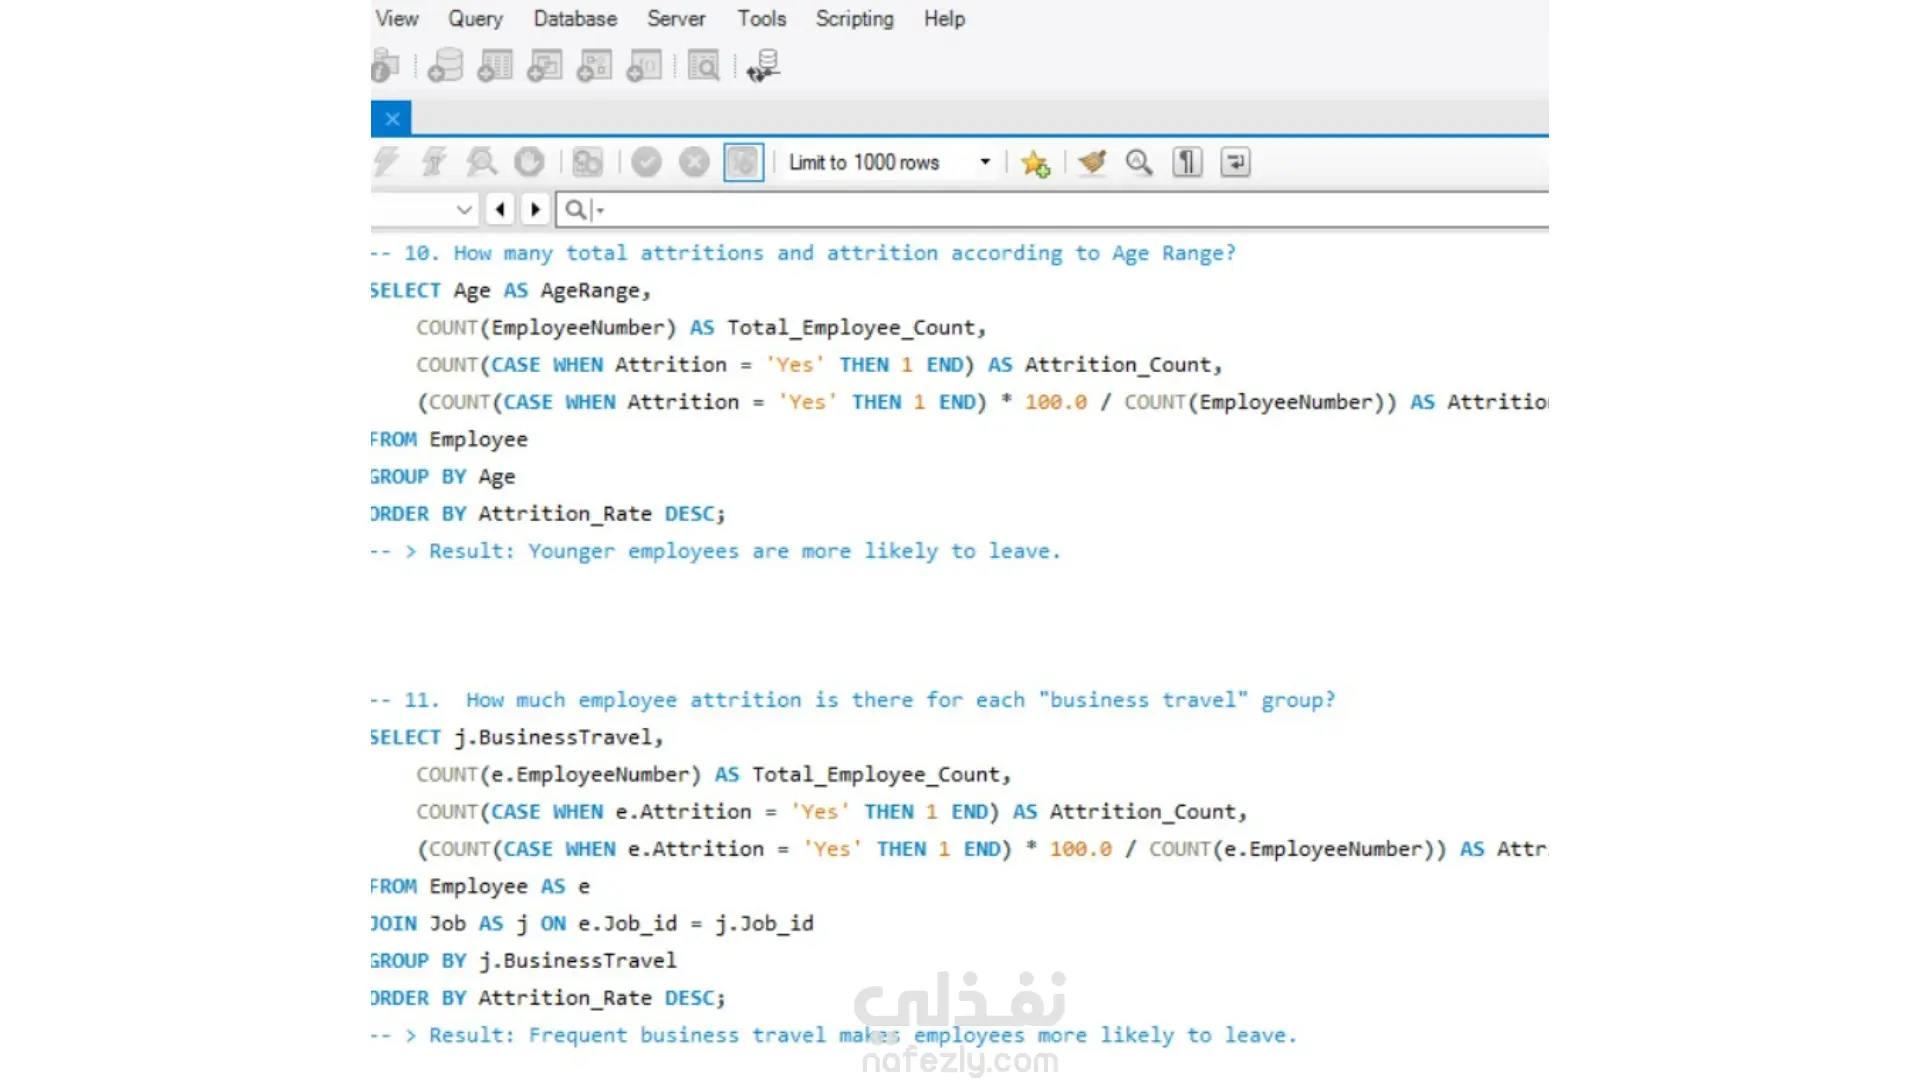This screenshot has height=1080, width=1920.
Task: Toggle word wrapping of lines
Action: coord(1236,162)
